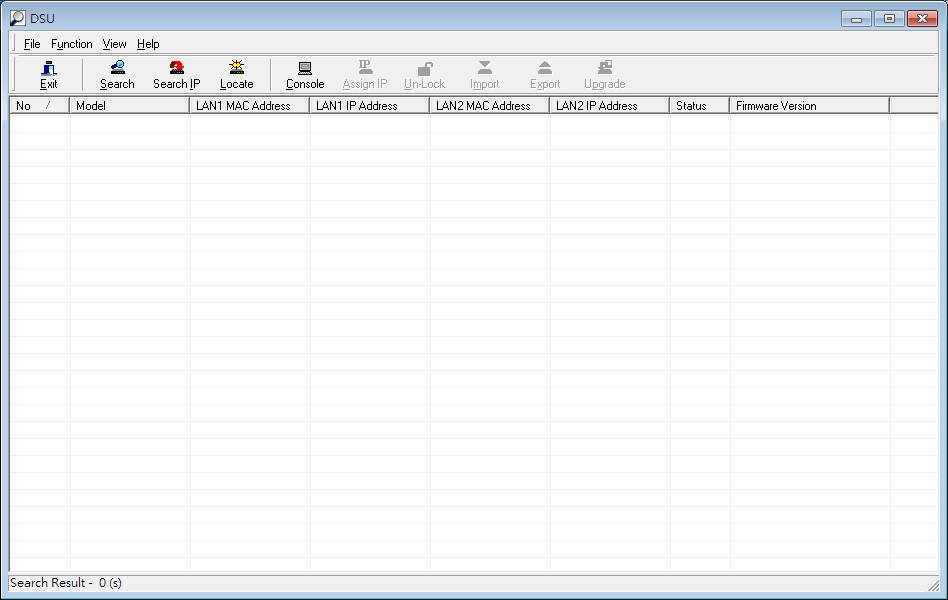The image size is (948, 600).
Task: Open the Function menu
Action: [x=71, y=44]
